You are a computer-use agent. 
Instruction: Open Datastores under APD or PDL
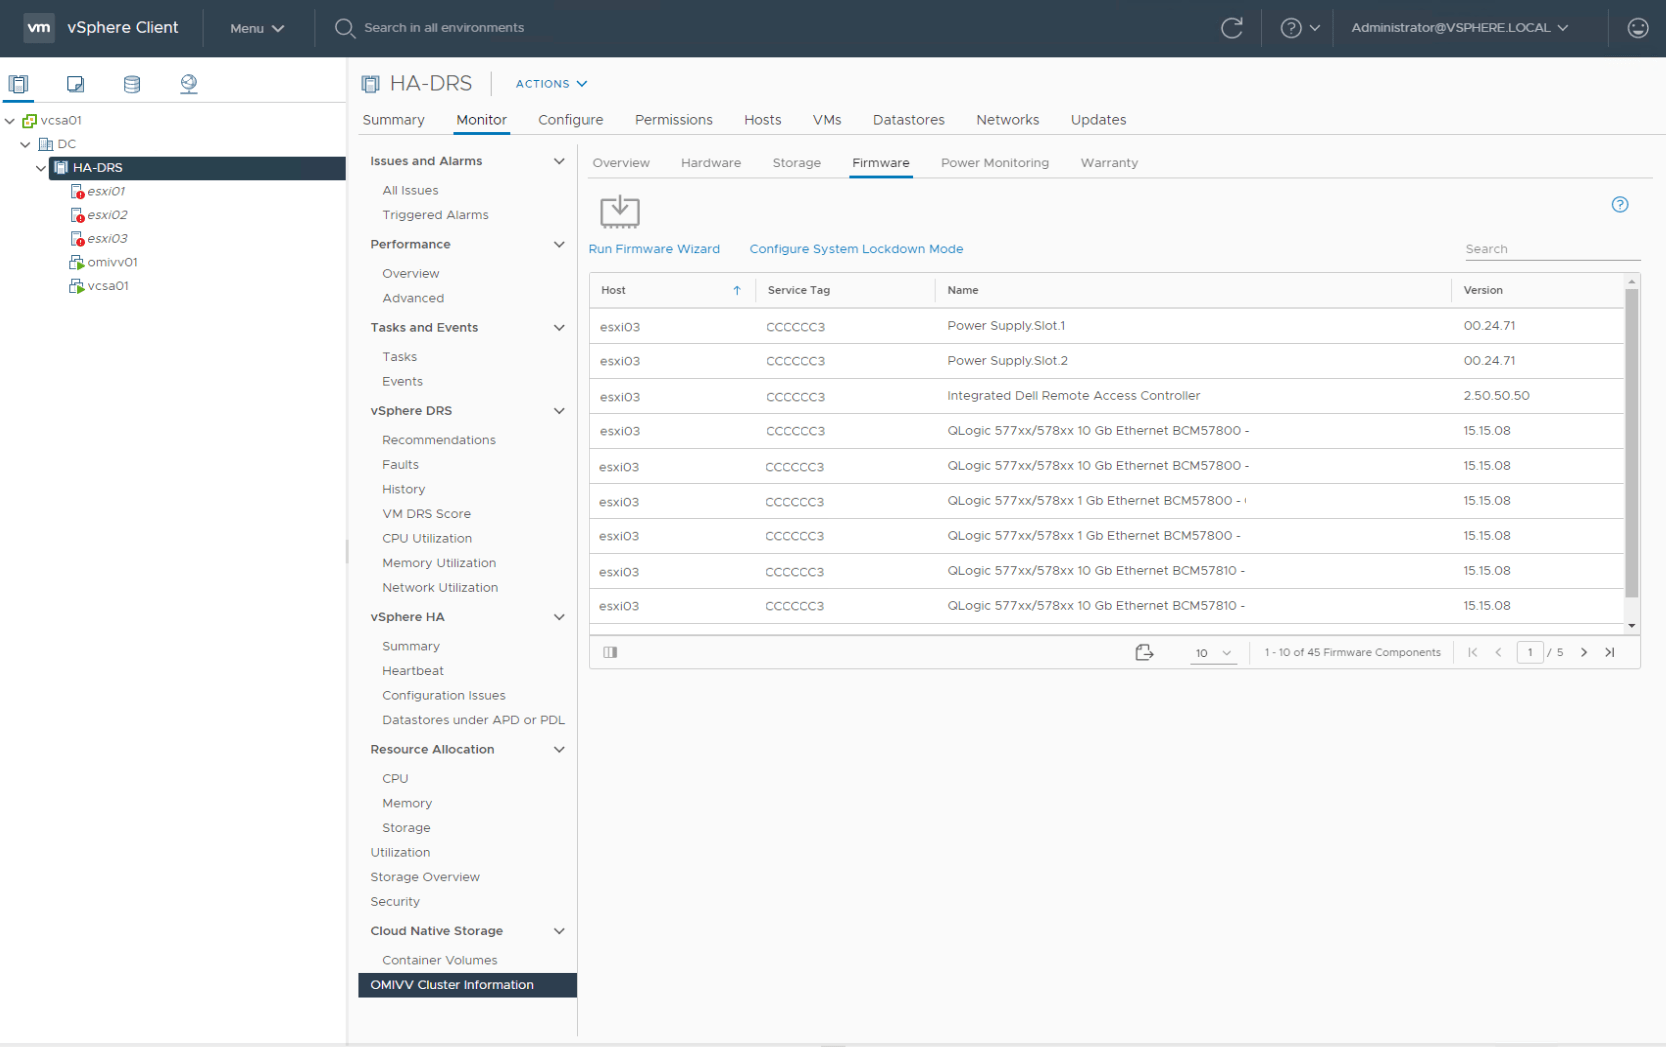[x=473, y=720]
